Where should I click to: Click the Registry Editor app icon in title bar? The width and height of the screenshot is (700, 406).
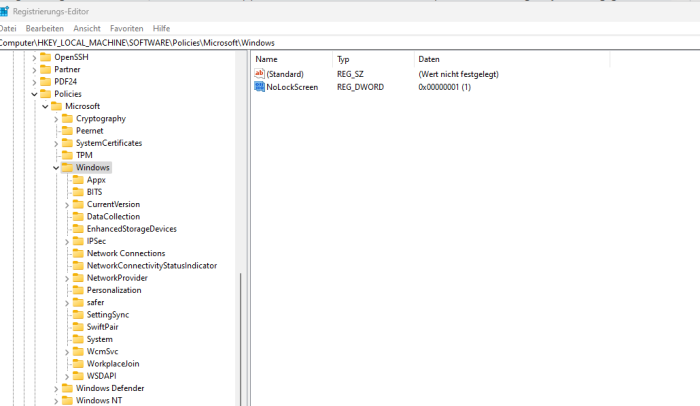[x=4, y=11]
